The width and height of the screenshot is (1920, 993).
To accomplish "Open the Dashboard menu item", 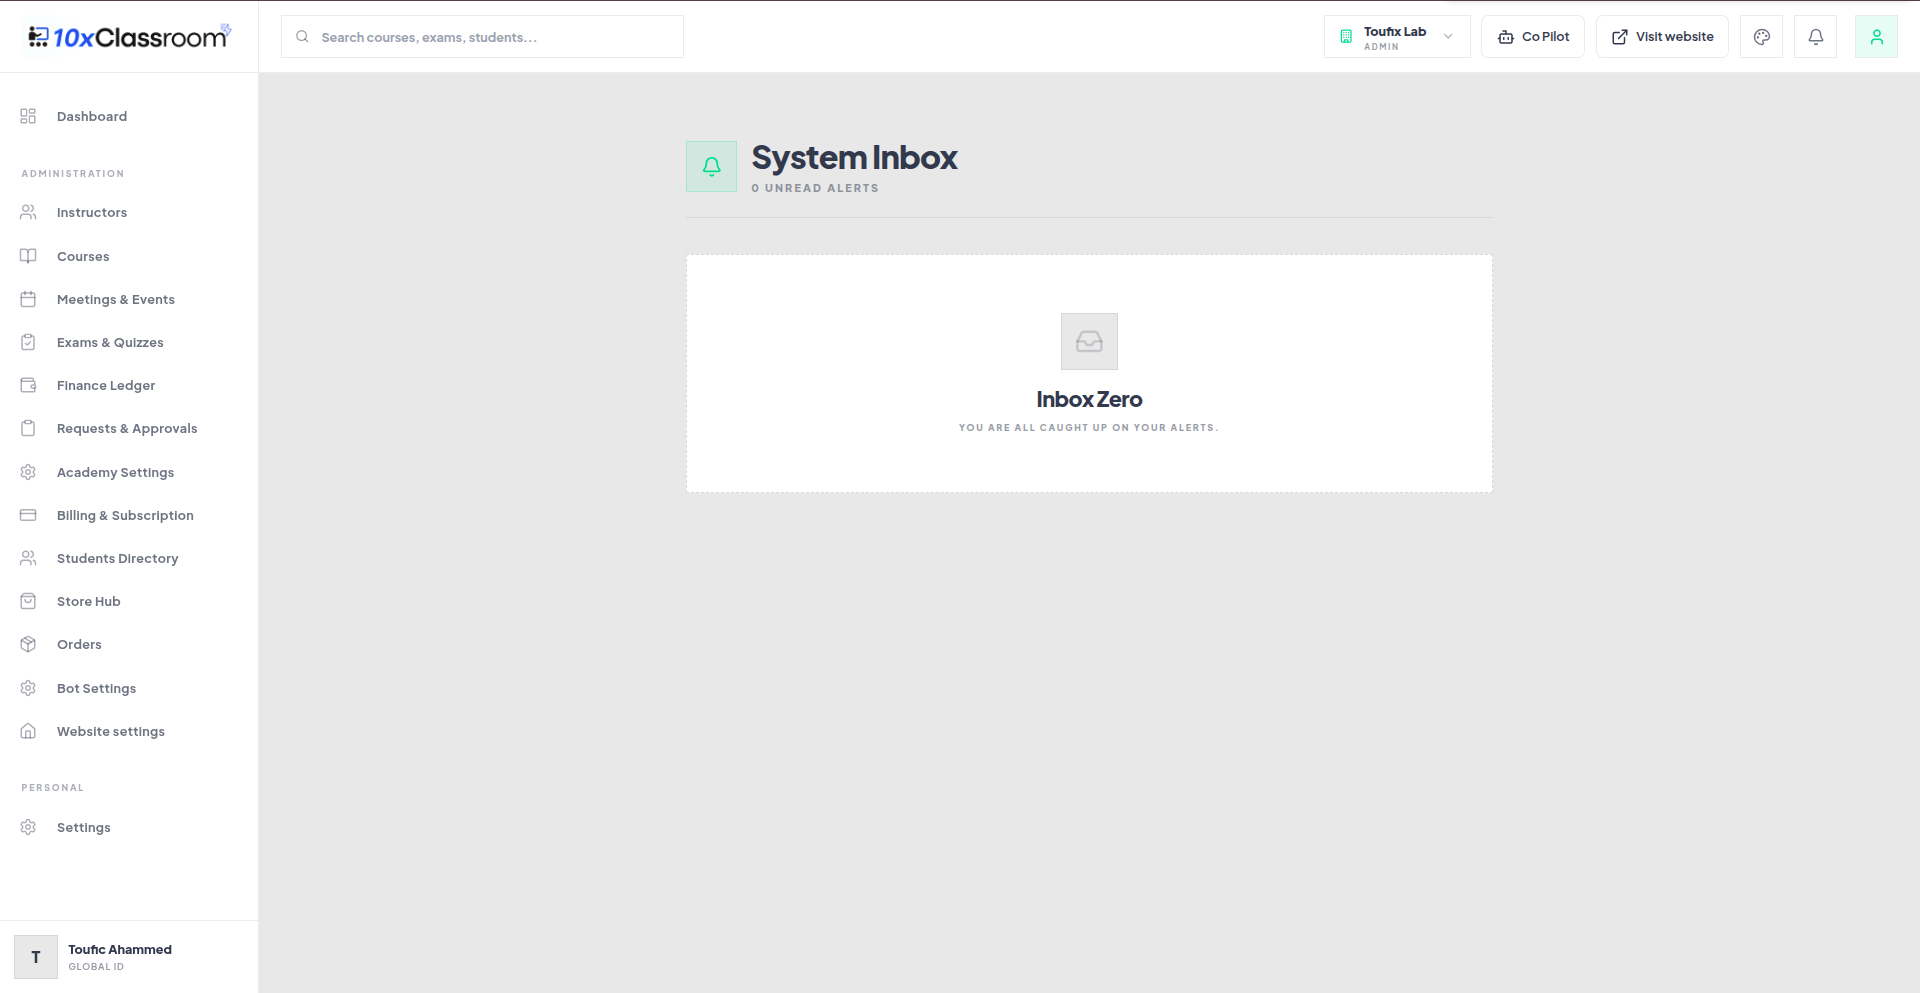I will coord(129,116).
